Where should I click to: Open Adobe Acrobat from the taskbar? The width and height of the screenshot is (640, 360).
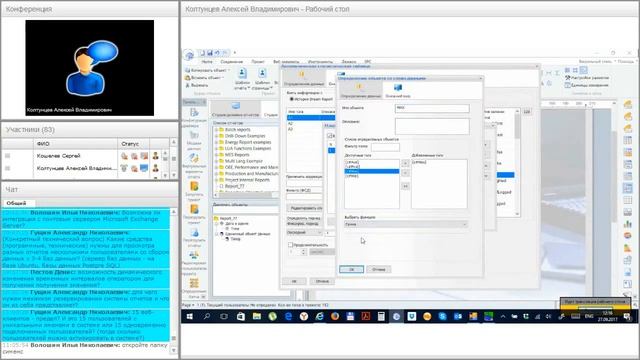366,316
